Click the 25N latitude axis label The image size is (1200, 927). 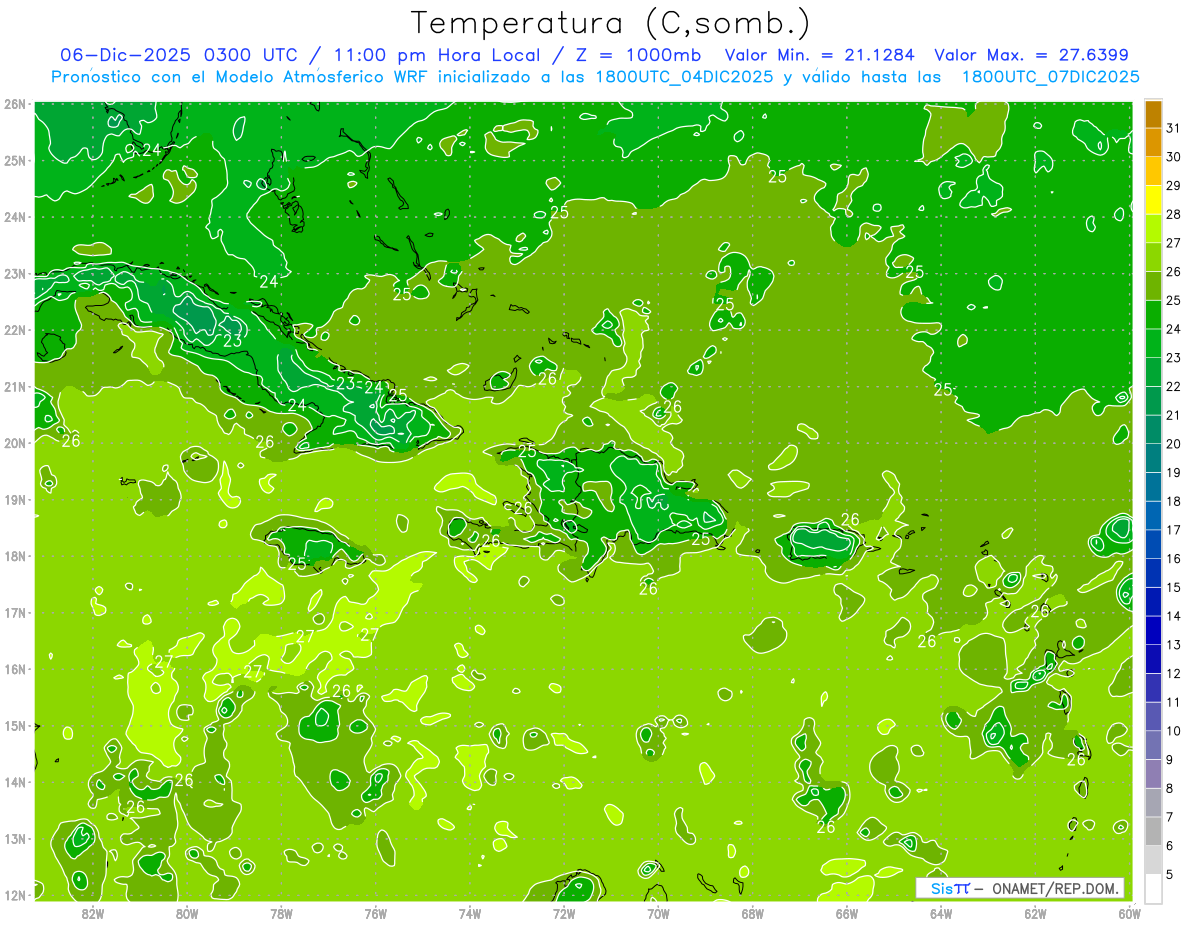[x=14, y=161]
